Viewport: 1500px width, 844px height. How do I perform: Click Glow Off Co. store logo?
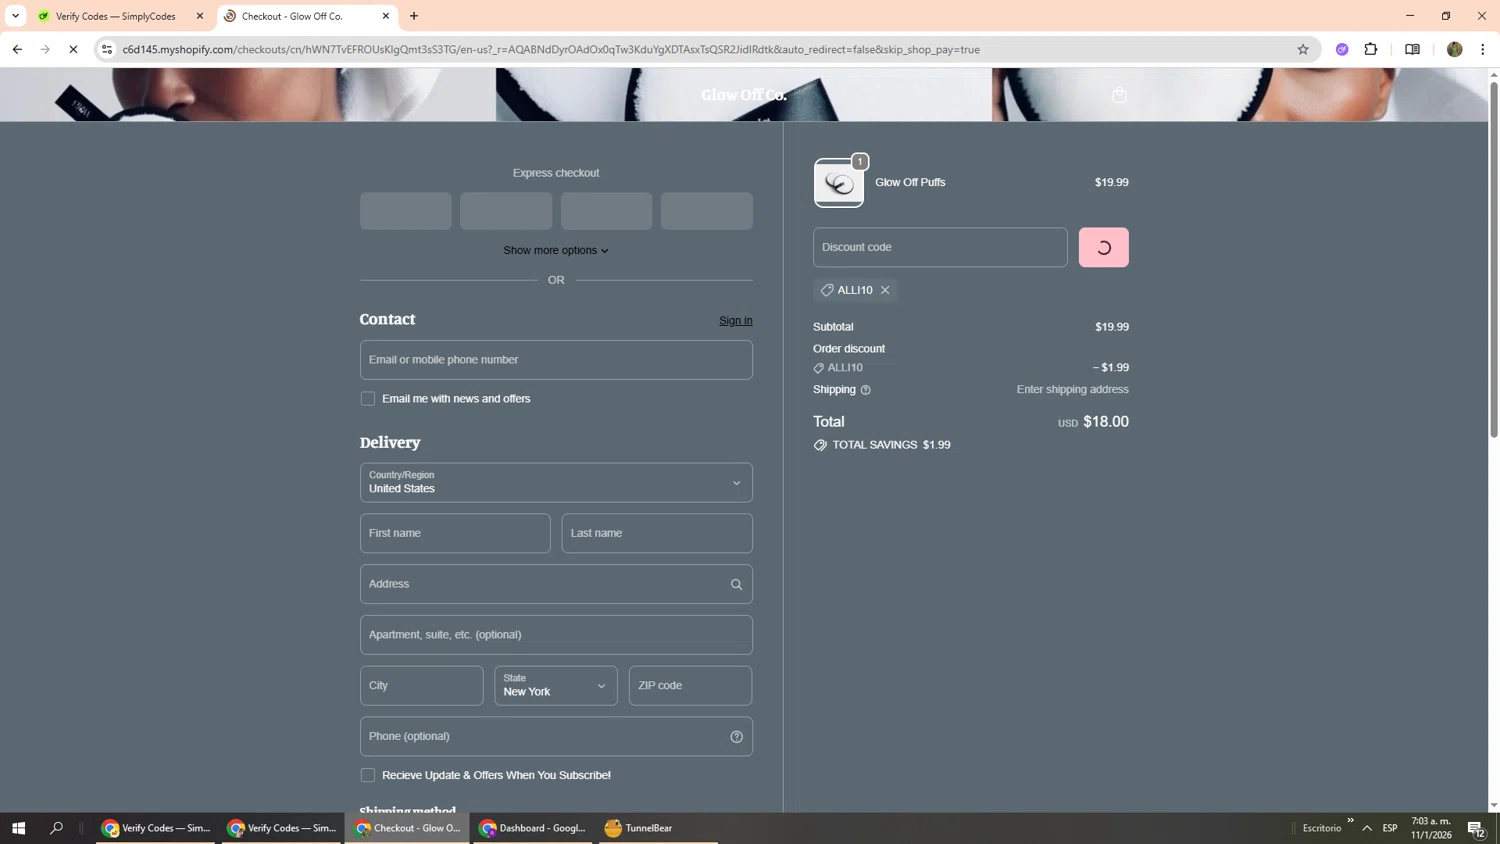[x=743, y=95]
